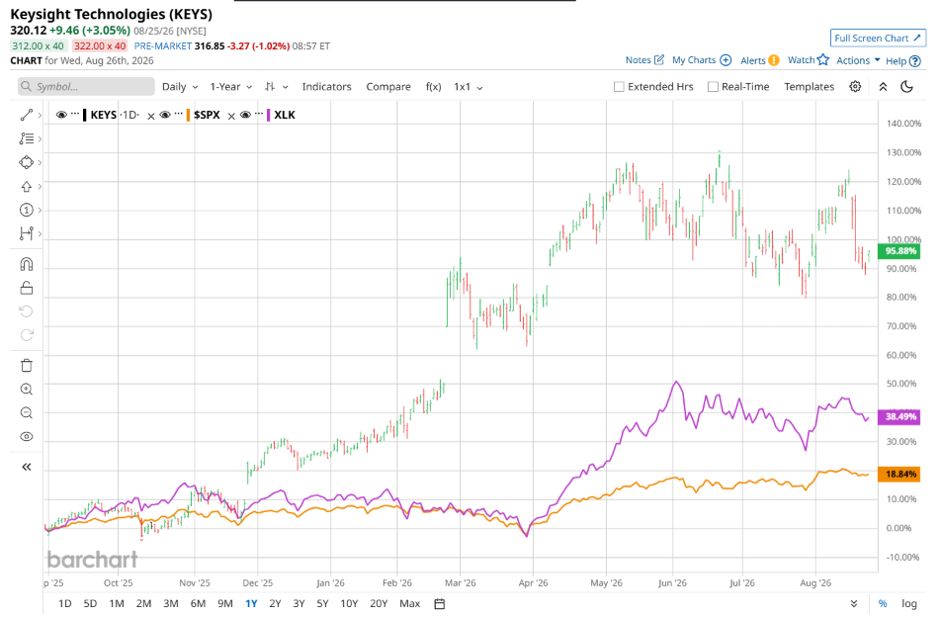The image size is (940, 618).
Task: Select the 5Y time range
Action: pos(323,604)
